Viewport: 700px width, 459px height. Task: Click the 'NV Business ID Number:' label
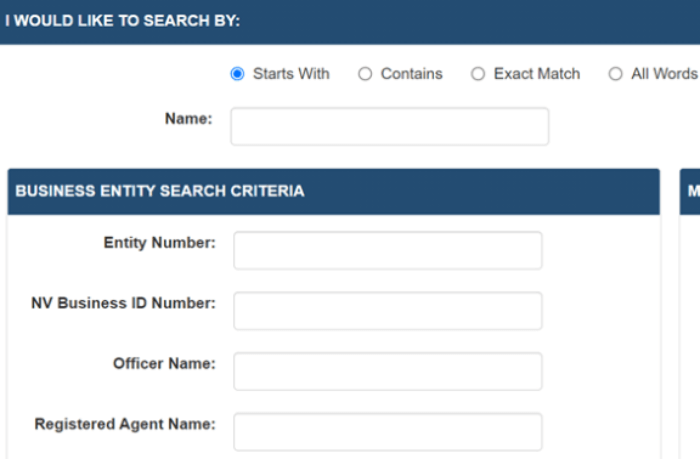[123, 303]
